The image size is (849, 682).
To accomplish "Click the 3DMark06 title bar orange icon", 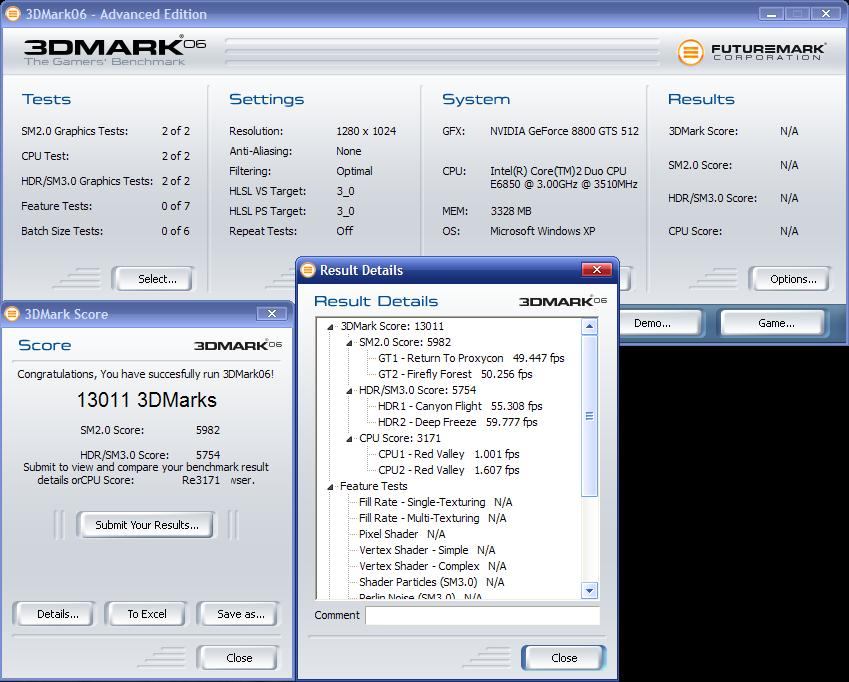I will click(12, 14).
